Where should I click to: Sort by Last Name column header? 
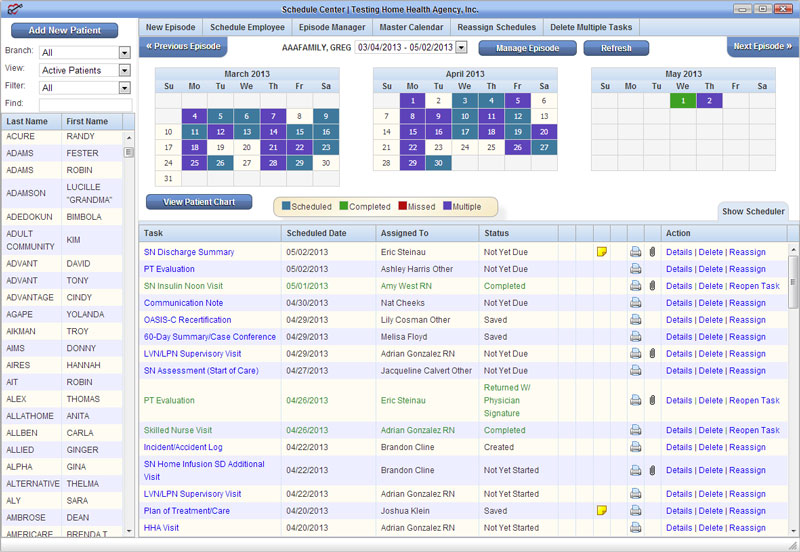click(x=32, y=121)
